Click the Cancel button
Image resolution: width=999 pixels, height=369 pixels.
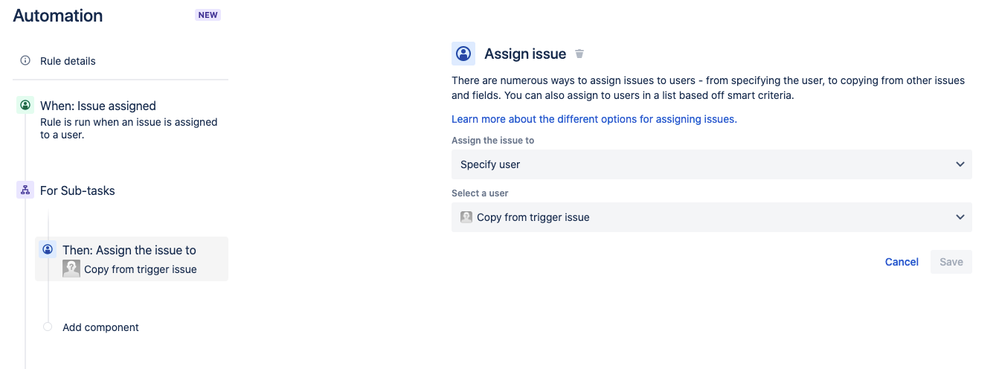pyautogui.click(x=902, y=262)
